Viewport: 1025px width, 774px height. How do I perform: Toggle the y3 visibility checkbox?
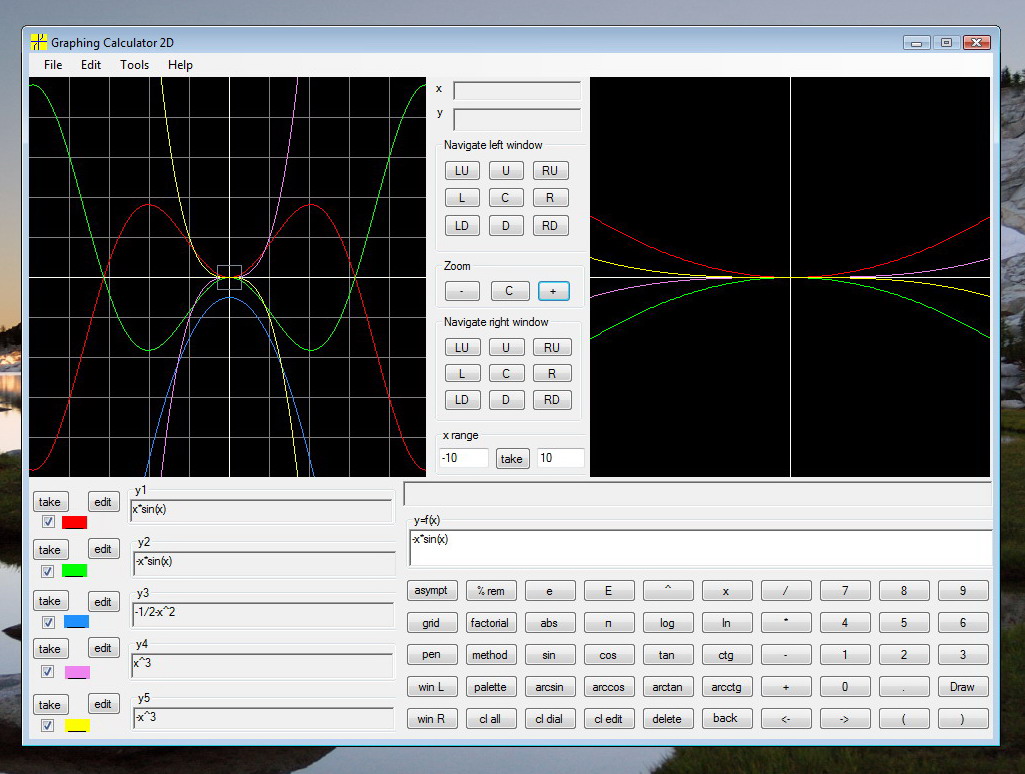click(48, 622)
